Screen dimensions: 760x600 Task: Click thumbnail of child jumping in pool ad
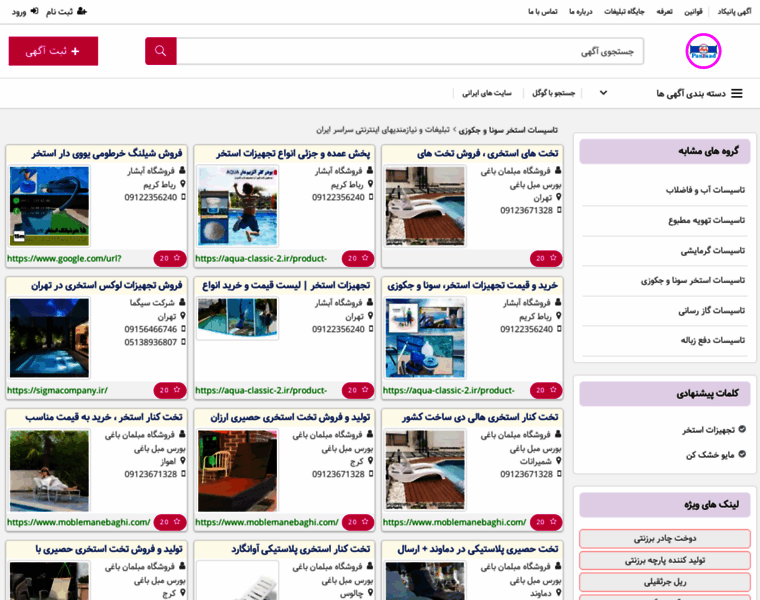[238, 206]
